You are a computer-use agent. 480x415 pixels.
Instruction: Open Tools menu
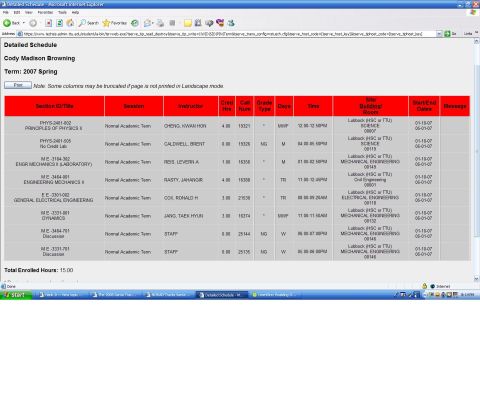coord(62,12)
